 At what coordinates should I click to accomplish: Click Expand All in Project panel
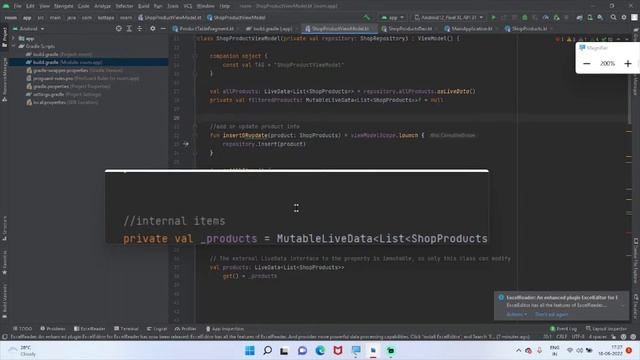pos(129,29)
